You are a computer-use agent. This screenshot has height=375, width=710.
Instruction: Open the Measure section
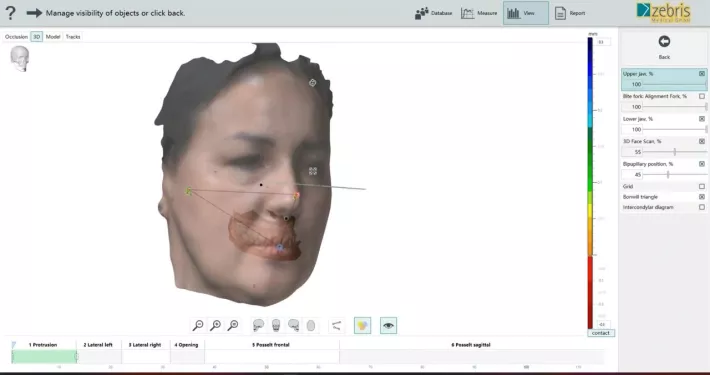[x=479, y=13]
